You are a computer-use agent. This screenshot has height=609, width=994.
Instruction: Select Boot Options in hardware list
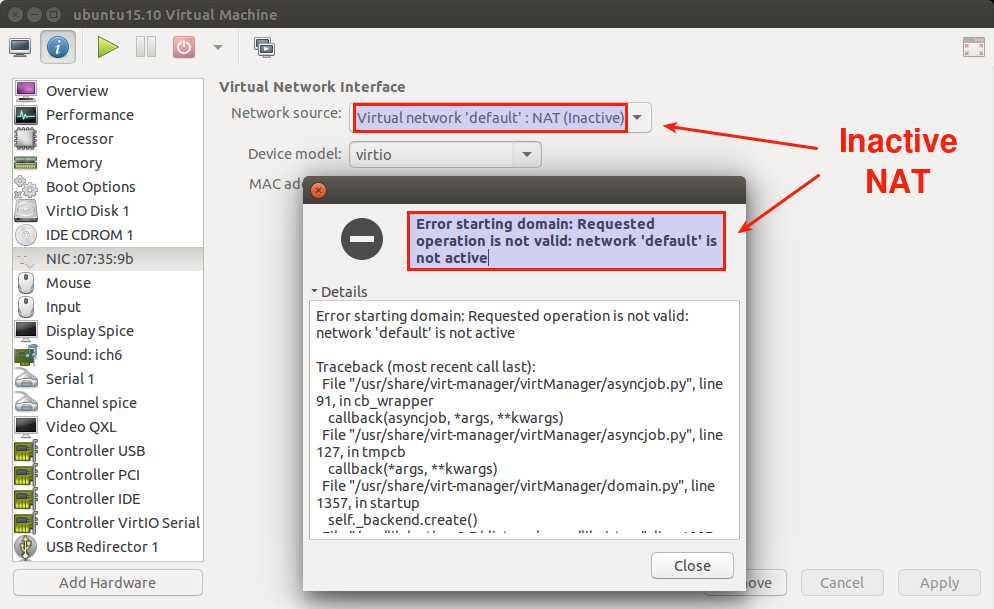click(x=90, y=187)
